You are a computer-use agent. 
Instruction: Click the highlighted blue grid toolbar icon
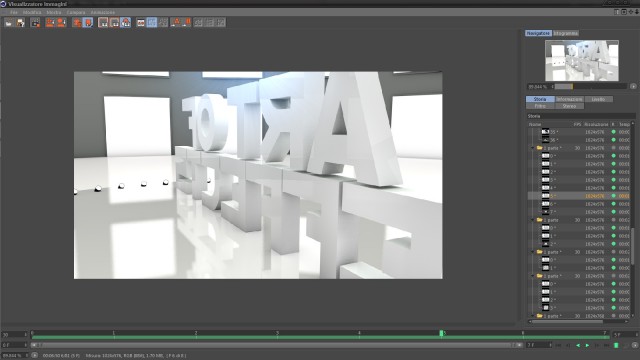[x=152, y=23]
